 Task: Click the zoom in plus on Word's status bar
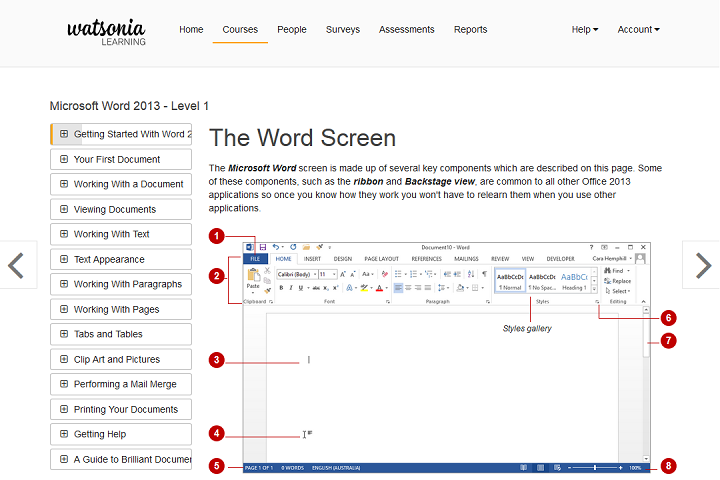click(620, 468)
